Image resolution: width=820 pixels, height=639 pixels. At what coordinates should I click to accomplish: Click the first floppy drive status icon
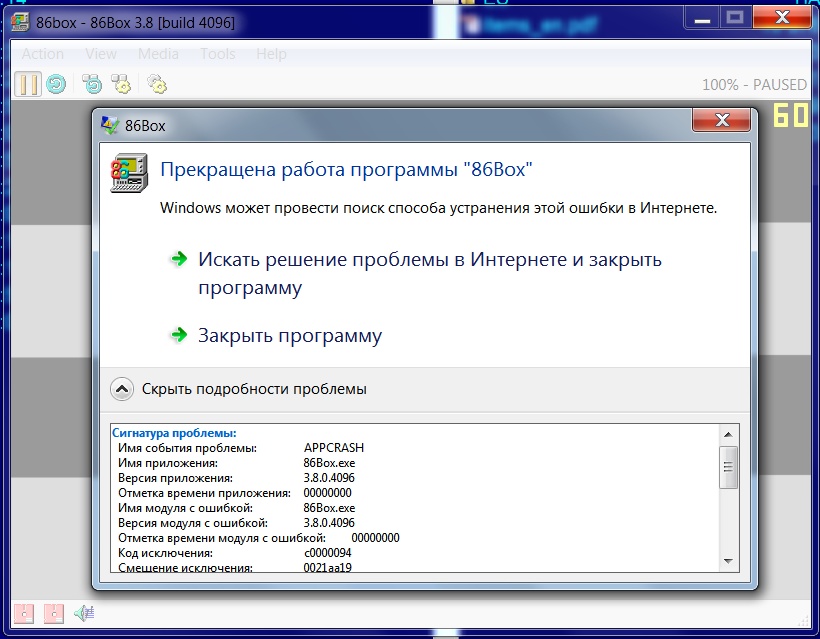(24, 613)
